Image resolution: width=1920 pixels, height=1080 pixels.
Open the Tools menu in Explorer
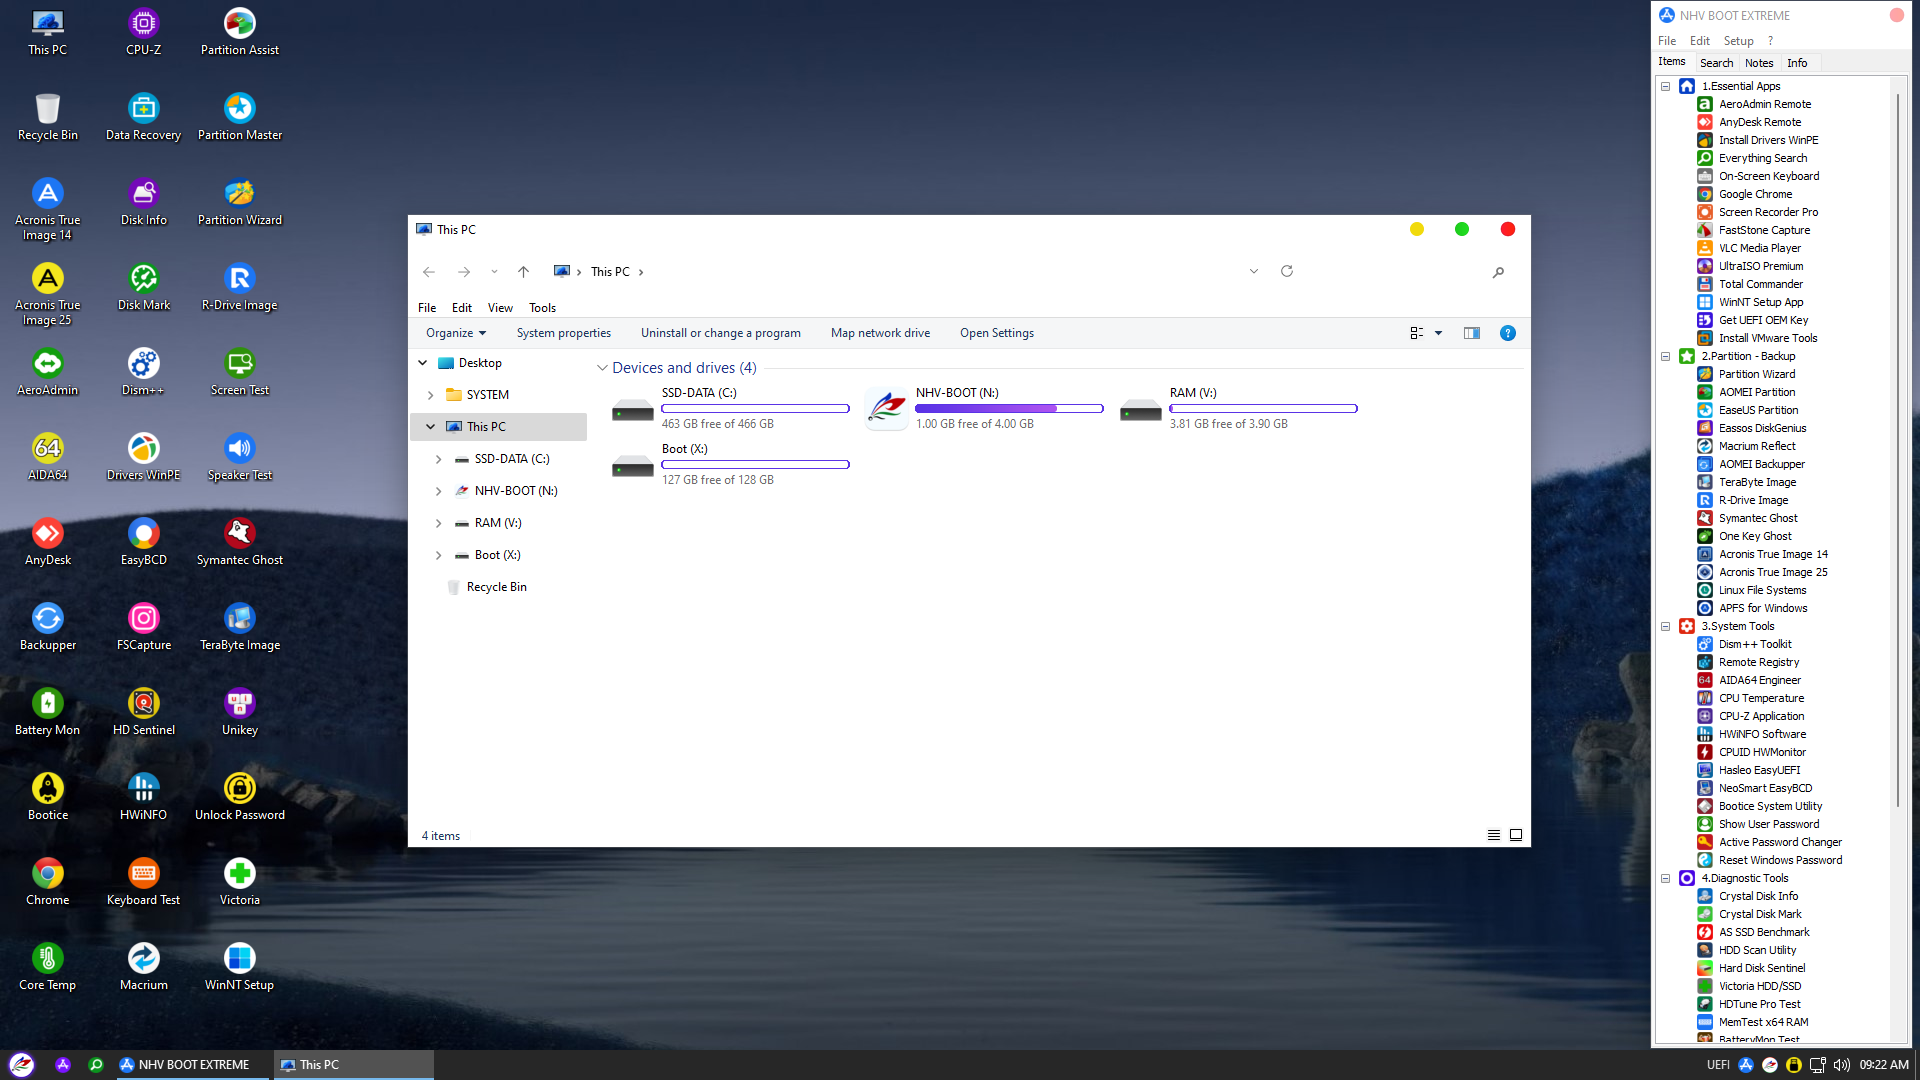point(542,307)
